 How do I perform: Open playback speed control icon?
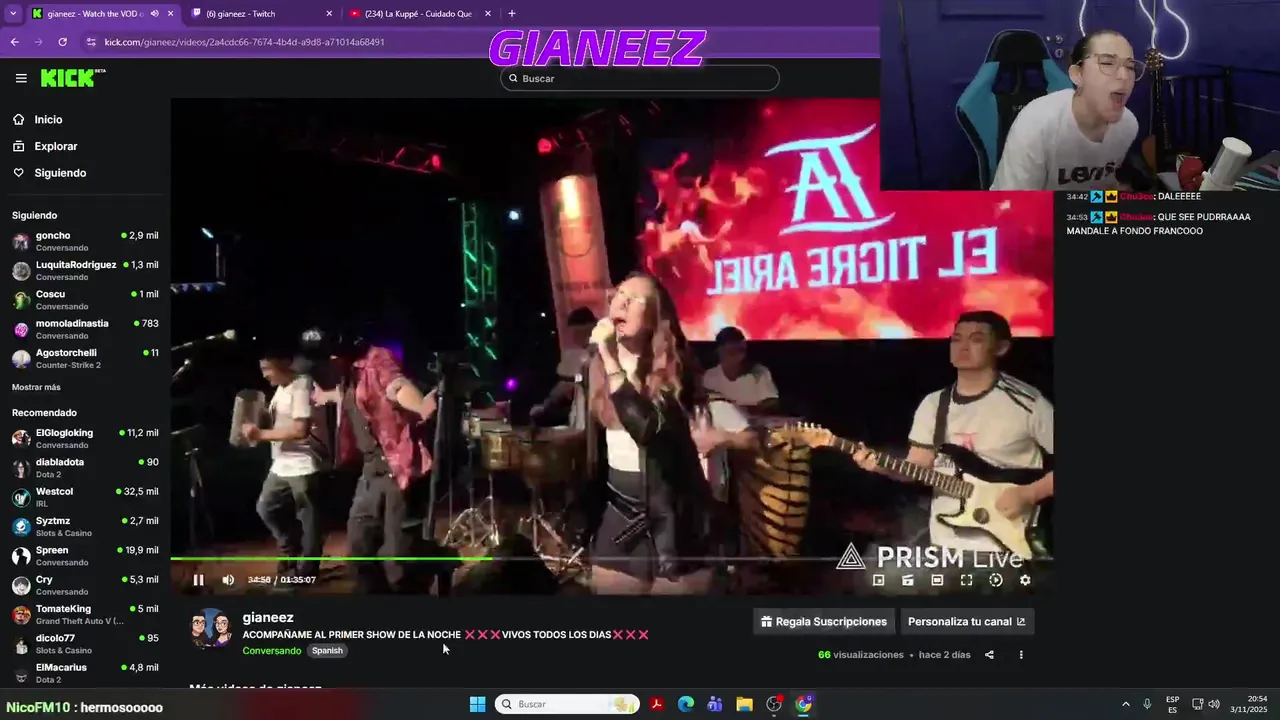tap(995, 580)
